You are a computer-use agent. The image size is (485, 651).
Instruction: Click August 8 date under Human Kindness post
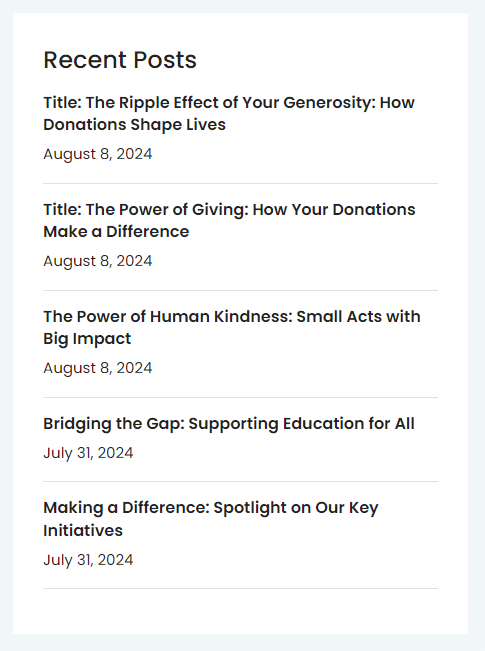coord(98,368)
